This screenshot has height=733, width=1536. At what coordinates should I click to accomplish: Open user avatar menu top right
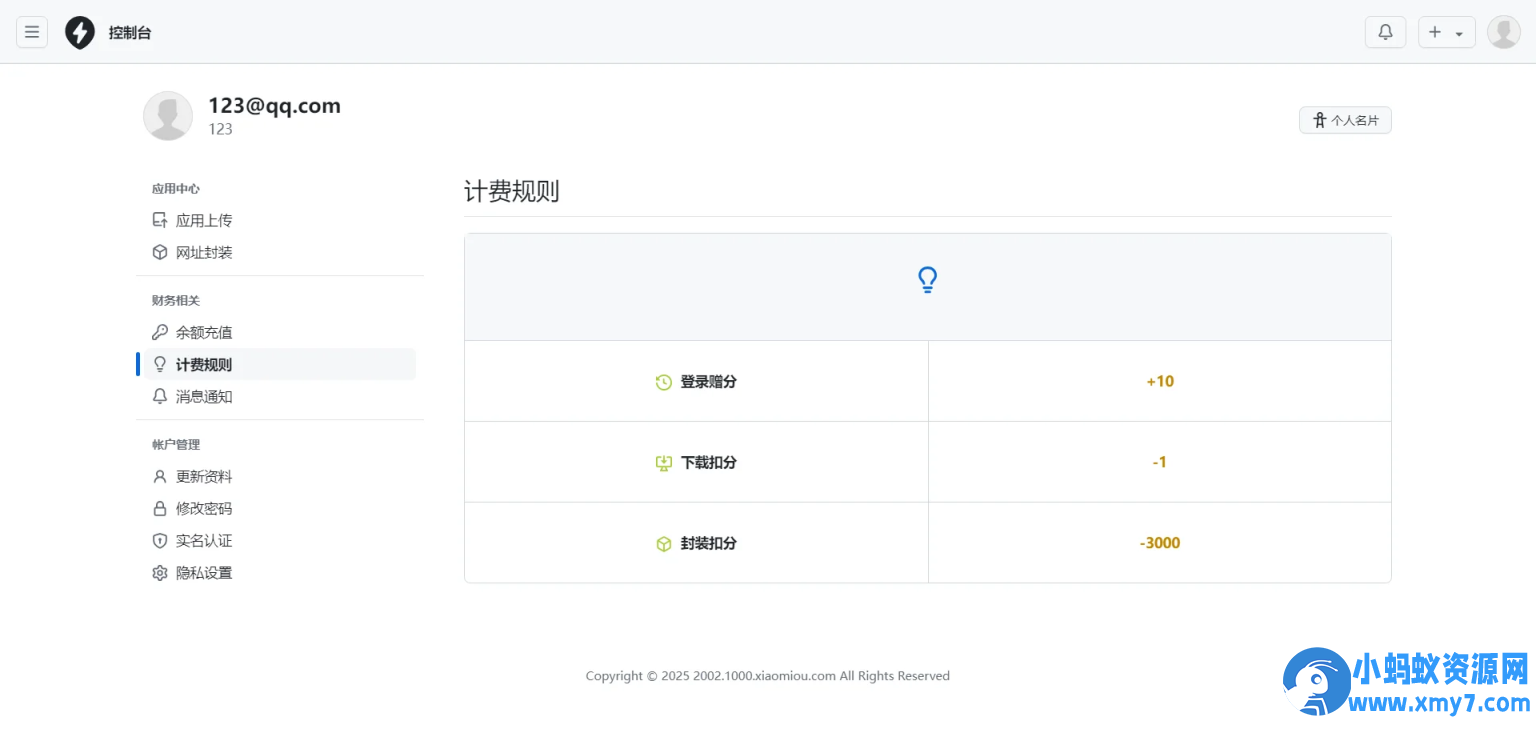[x=1504, y=32]
